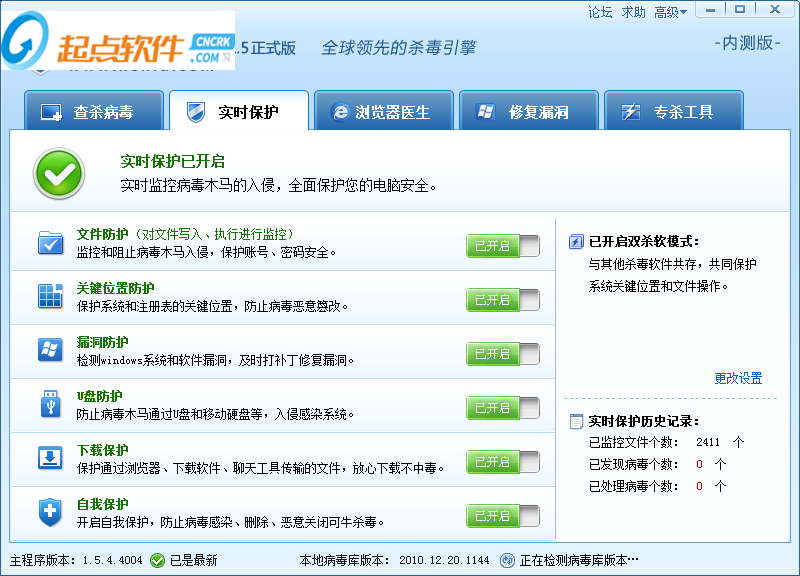
Task: Click the 关键位置防护 heading text
Action: tap(115, 288)
